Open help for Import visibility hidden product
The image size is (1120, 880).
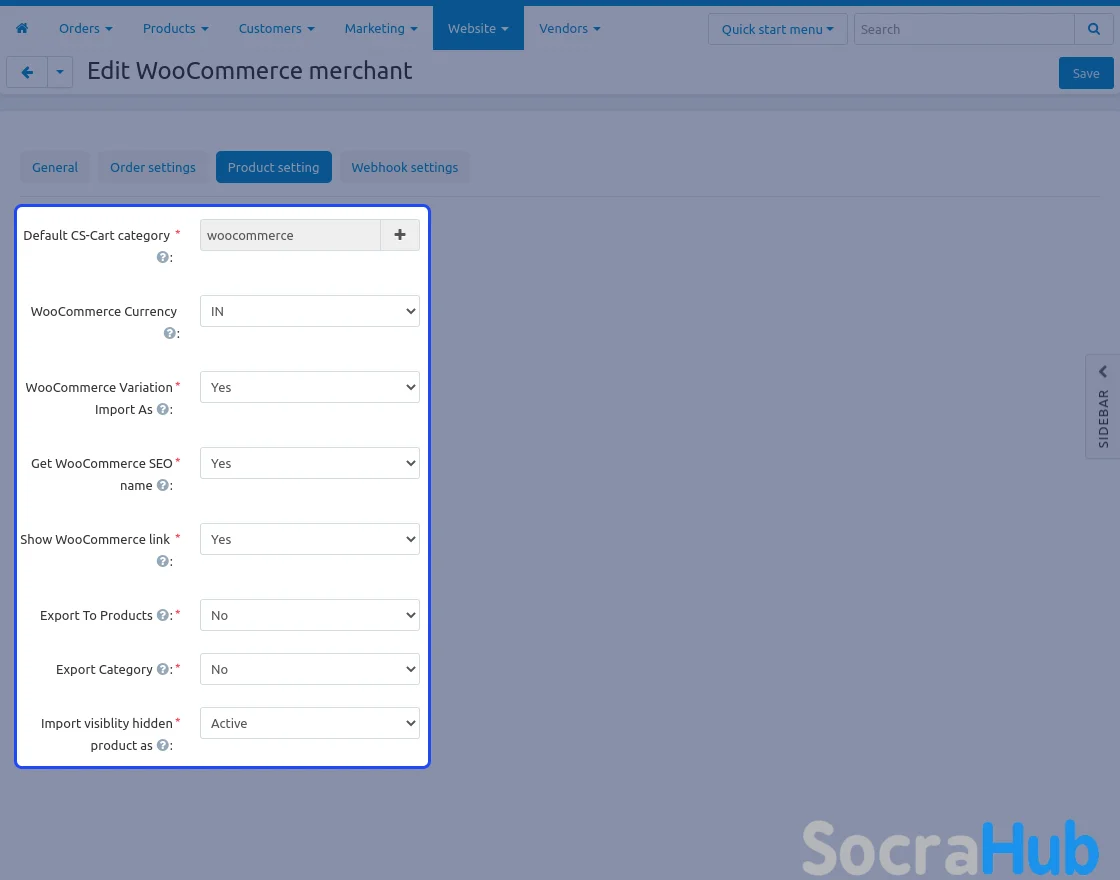[x=163, y=745]
